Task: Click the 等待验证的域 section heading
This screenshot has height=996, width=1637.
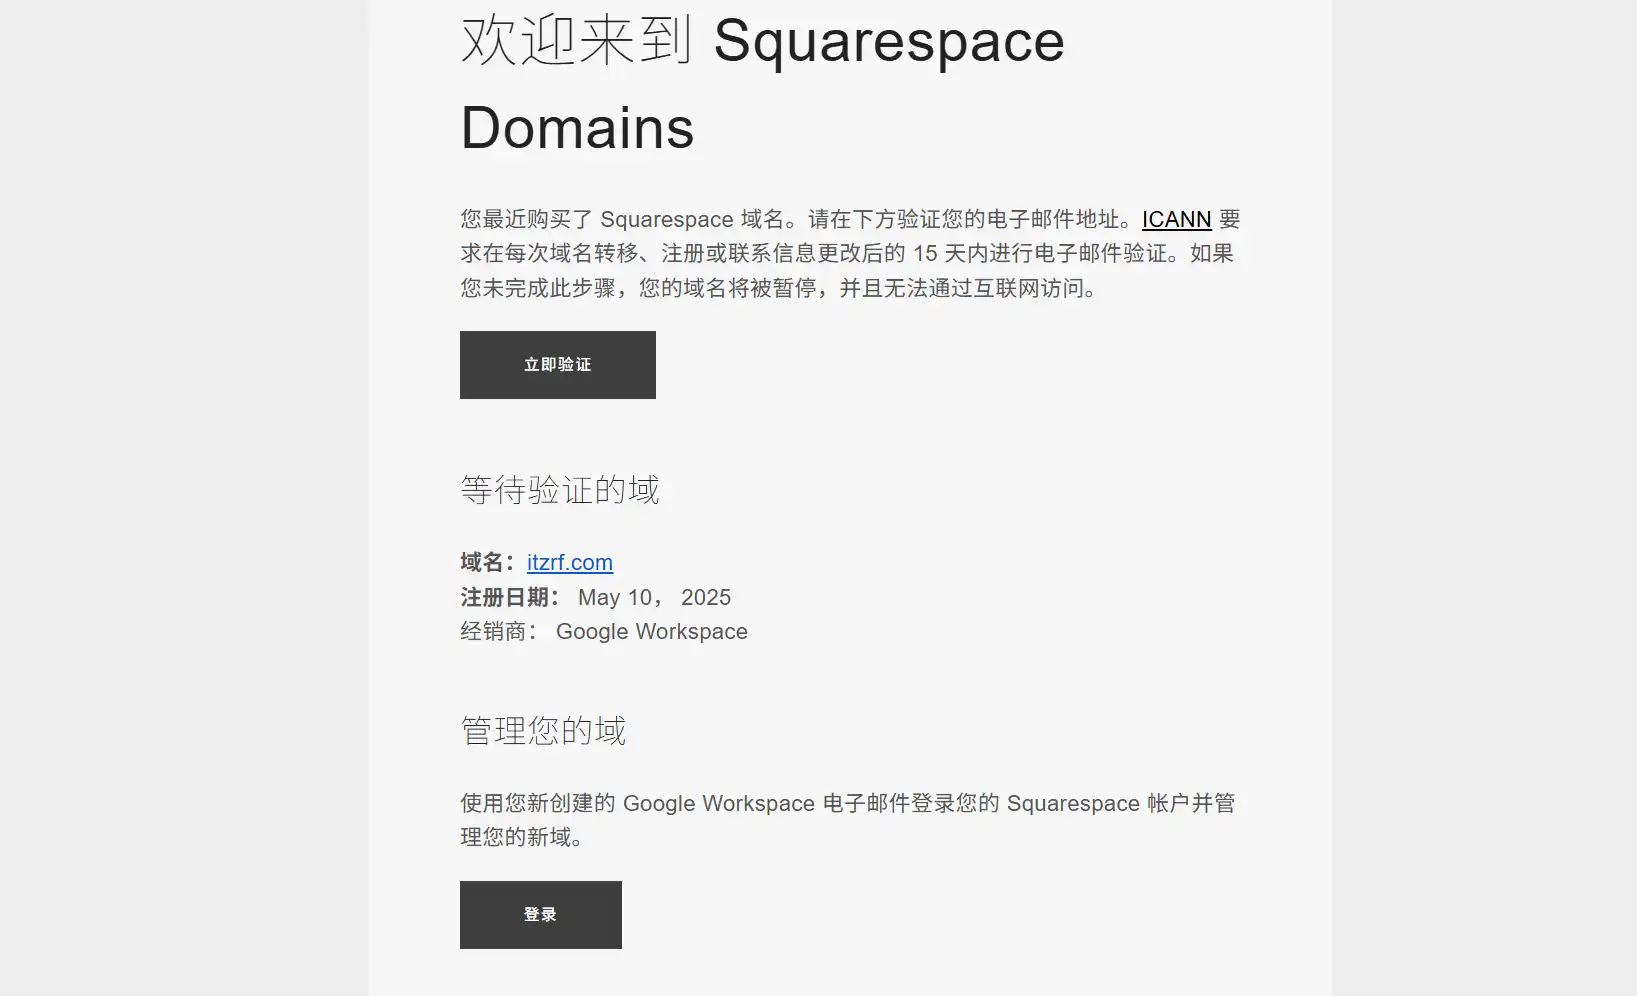Action: (560, 490)
